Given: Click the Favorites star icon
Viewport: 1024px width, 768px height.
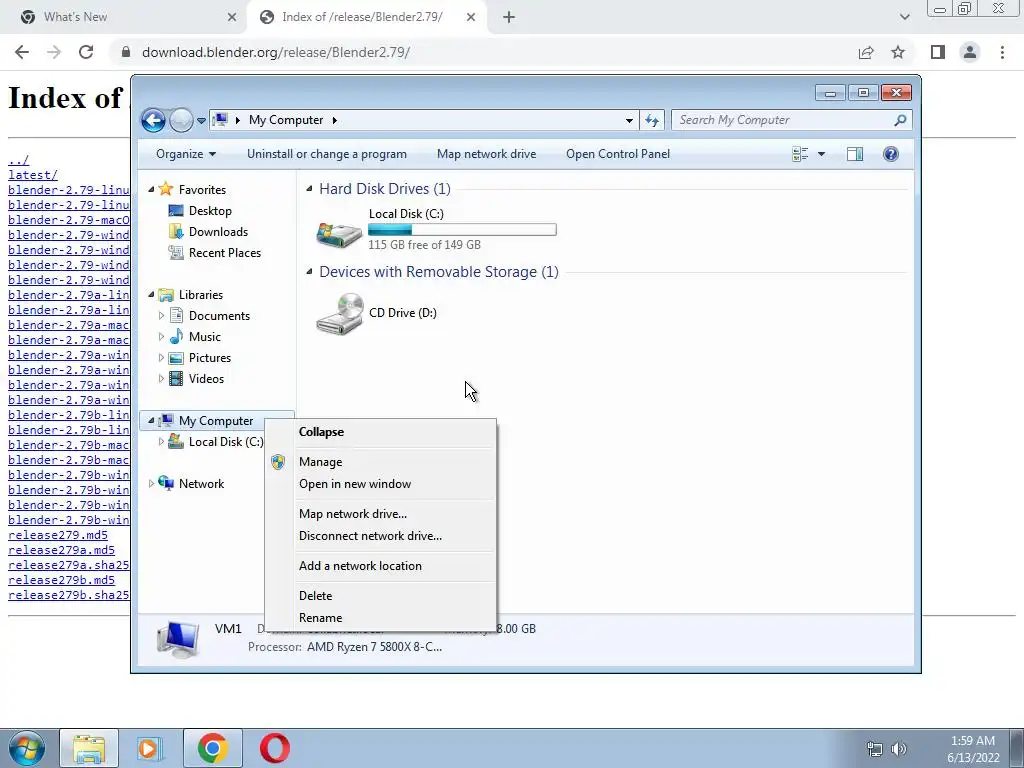Looking at the screenshot, I should [166, 189].
